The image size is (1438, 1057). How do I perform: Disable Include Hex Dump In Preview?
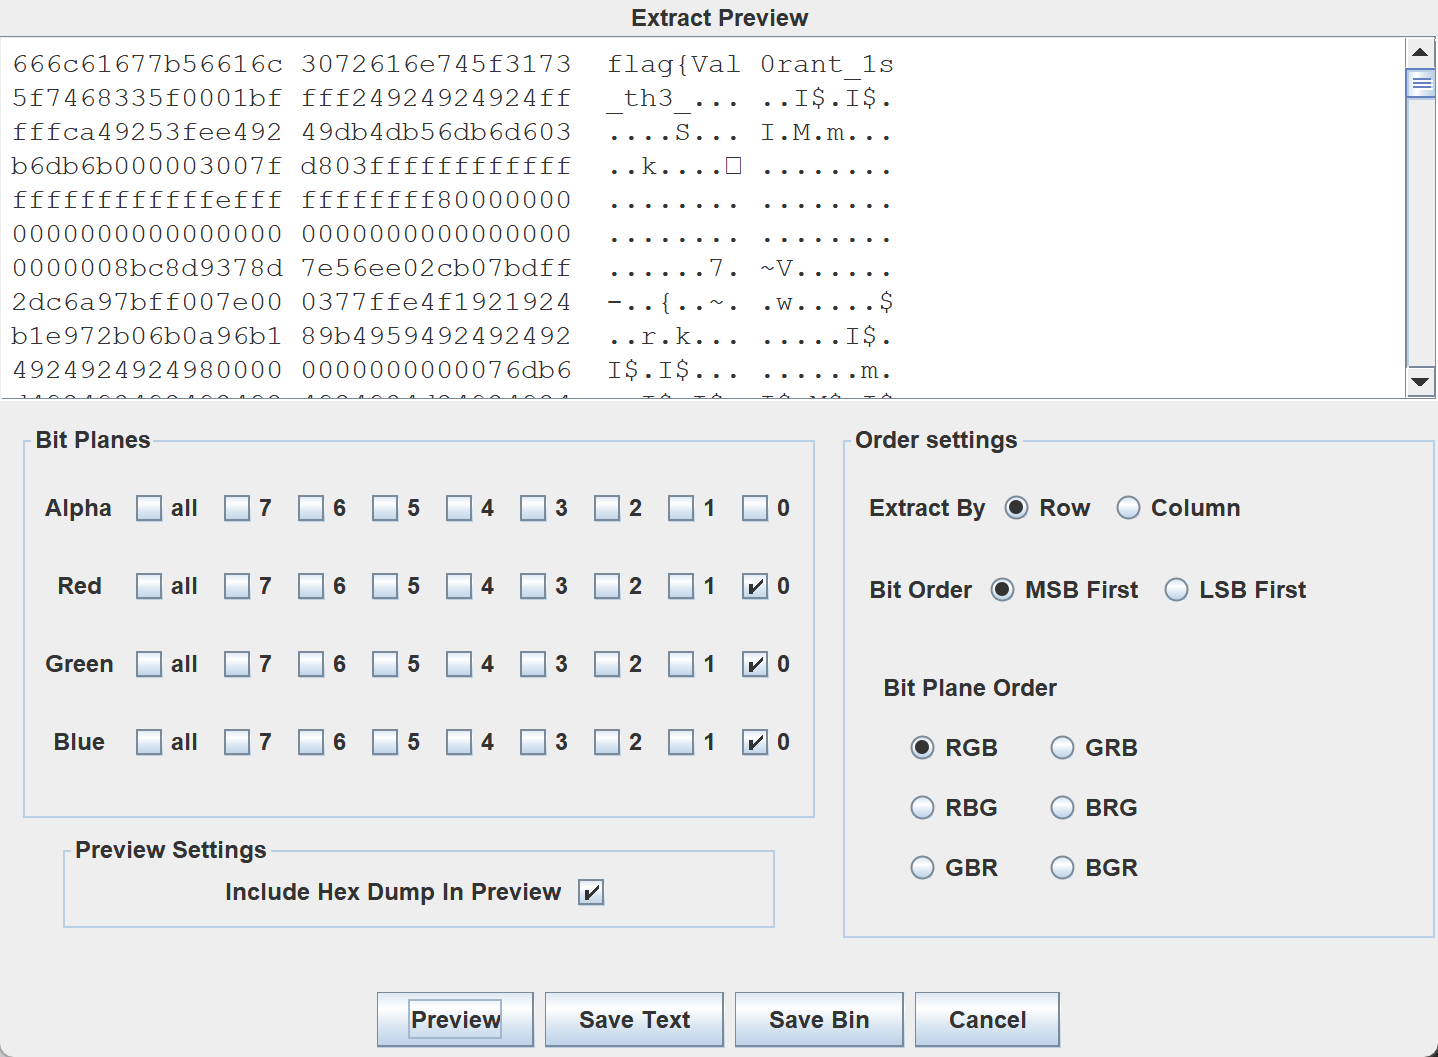[591, 892]
